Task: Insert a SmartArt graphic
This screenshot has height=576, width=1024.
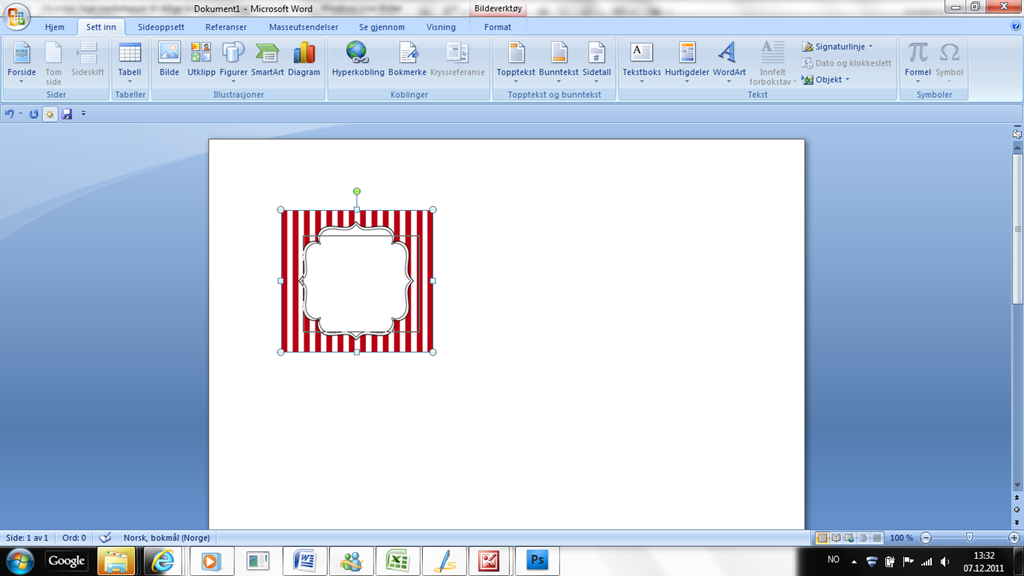Action: pos(267,60)
